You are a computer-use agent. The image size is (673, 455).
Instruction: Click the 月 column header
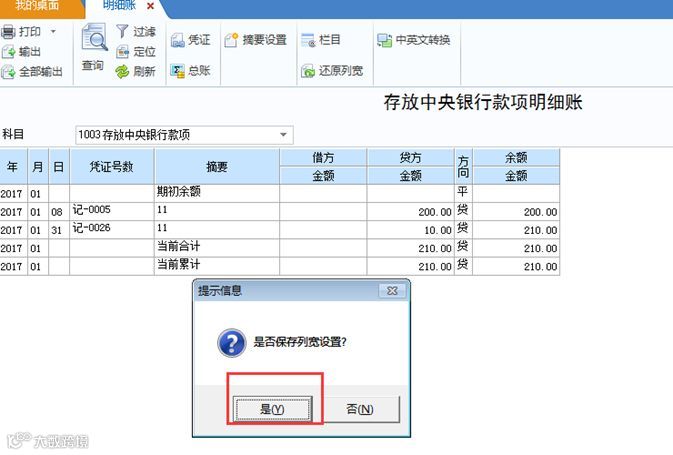coord(38,167)
